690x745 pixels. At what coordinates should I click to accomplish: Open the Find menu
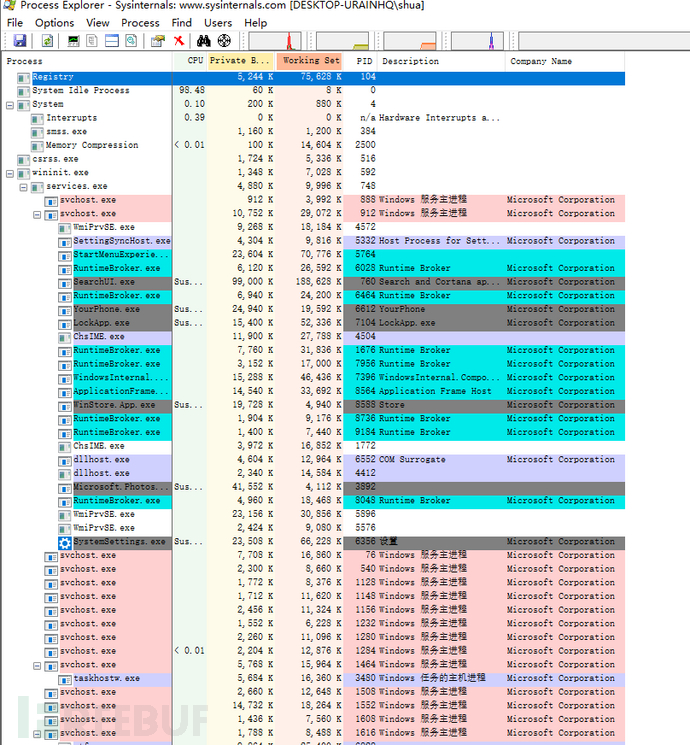[182, 23]
